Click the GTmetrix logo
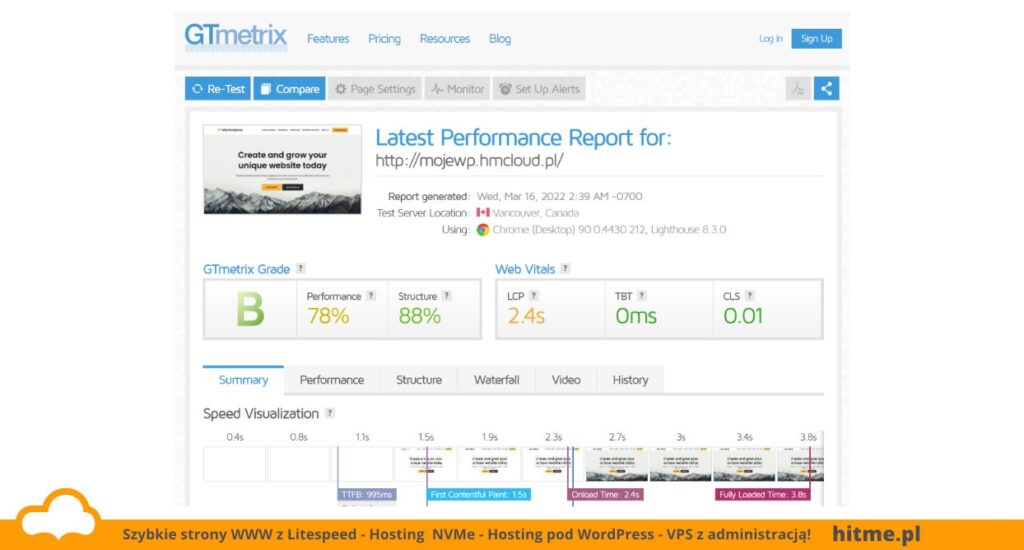 click(236, 36)
